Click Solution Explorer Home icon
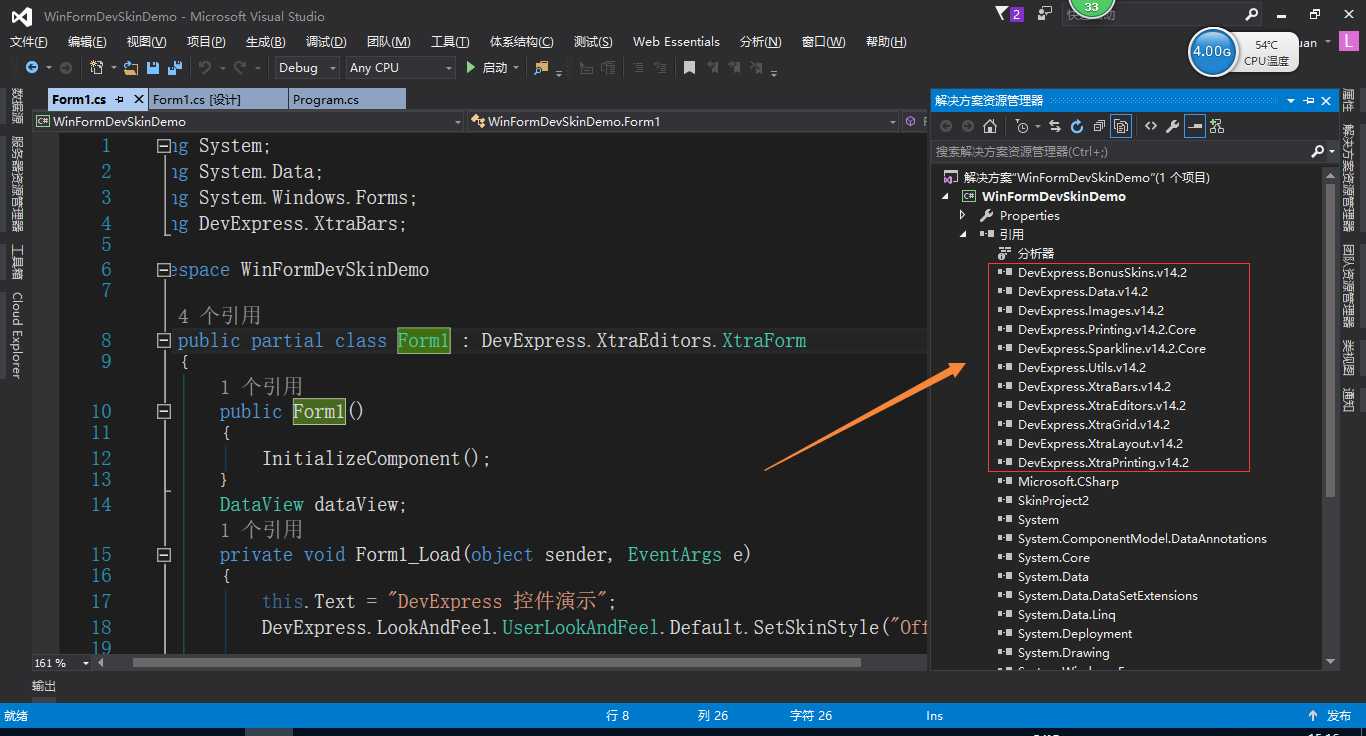1366x736 pixels. click(x=990, y=126)
